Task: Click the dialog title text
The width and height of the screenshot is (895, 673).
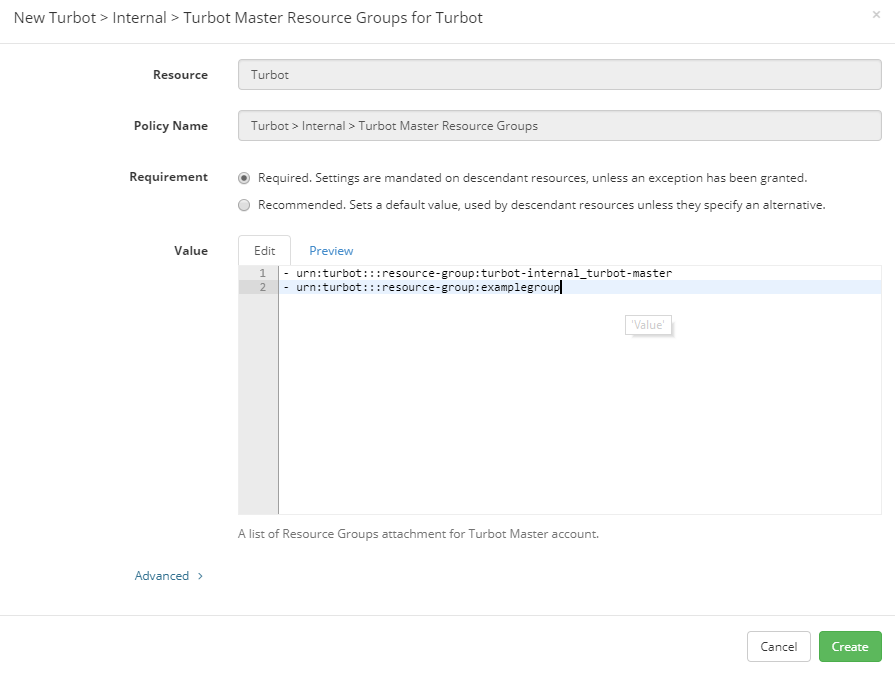Action: (248, 18)
